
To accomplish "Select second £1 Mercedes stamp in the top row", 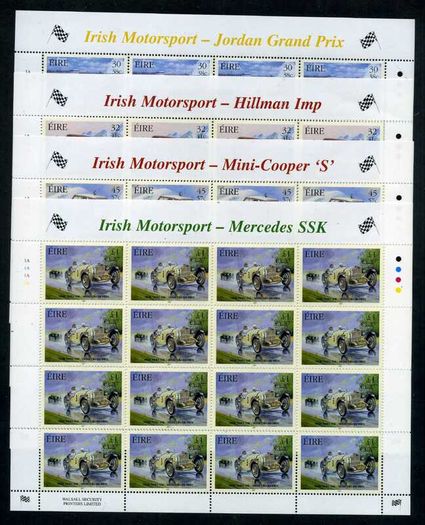I will click(169, 274).
